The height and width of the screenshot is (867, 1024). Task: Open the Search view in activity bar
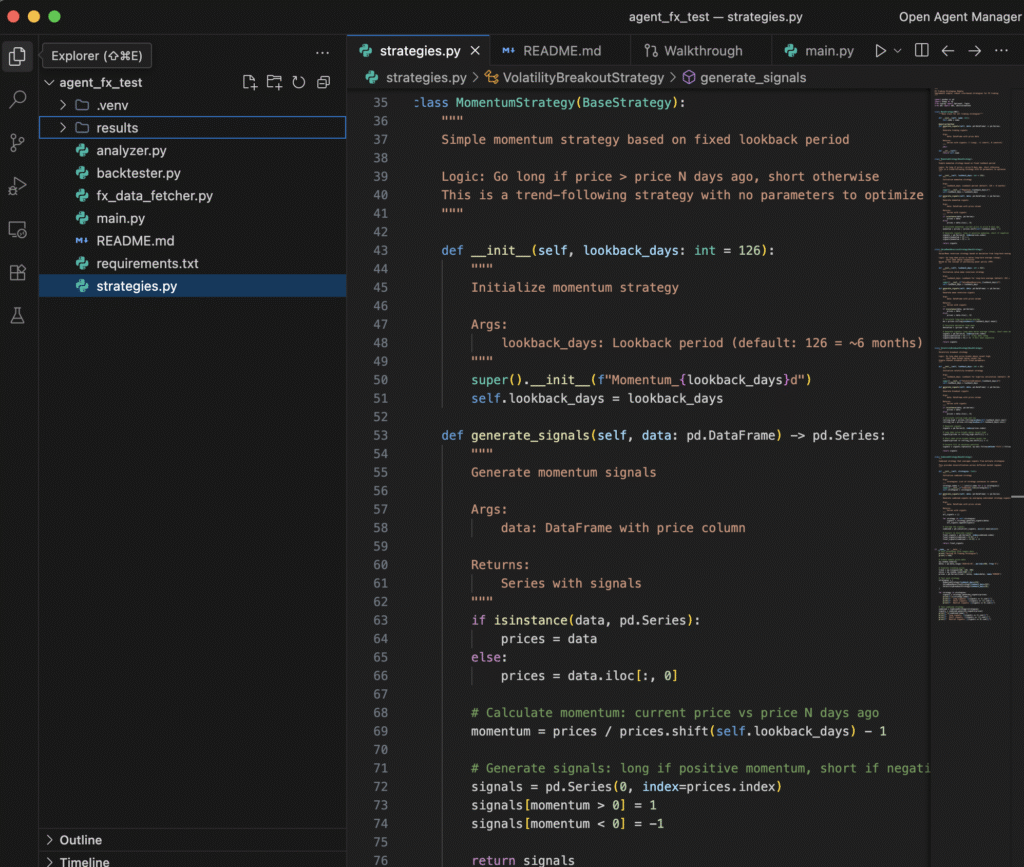point(18,99)
